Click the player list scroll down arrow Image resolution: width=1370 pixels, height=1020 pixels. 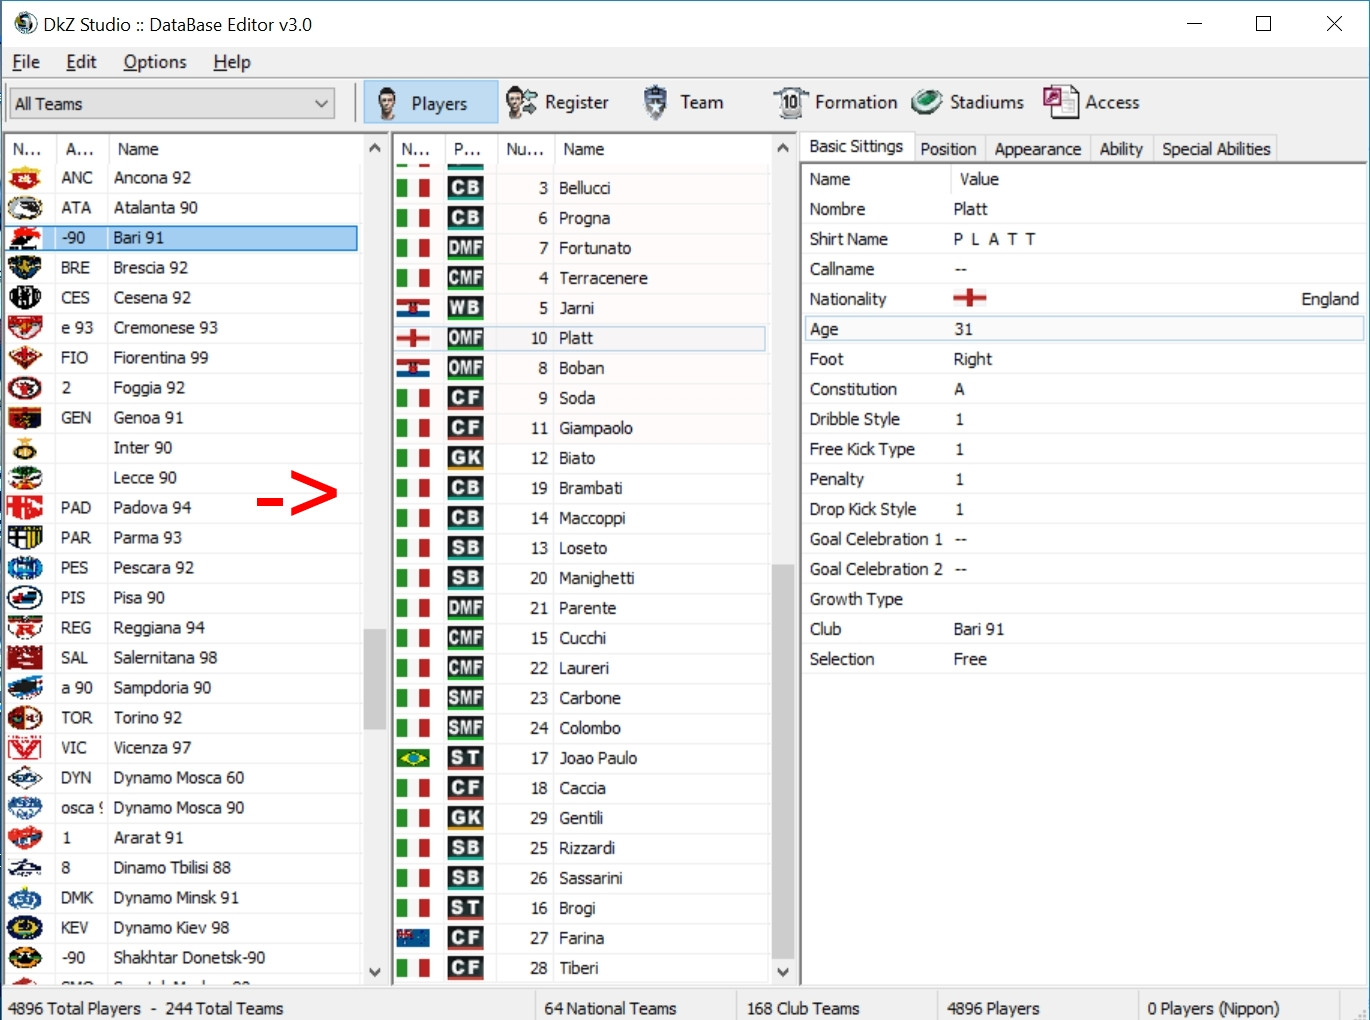click(x=783, y=971)
